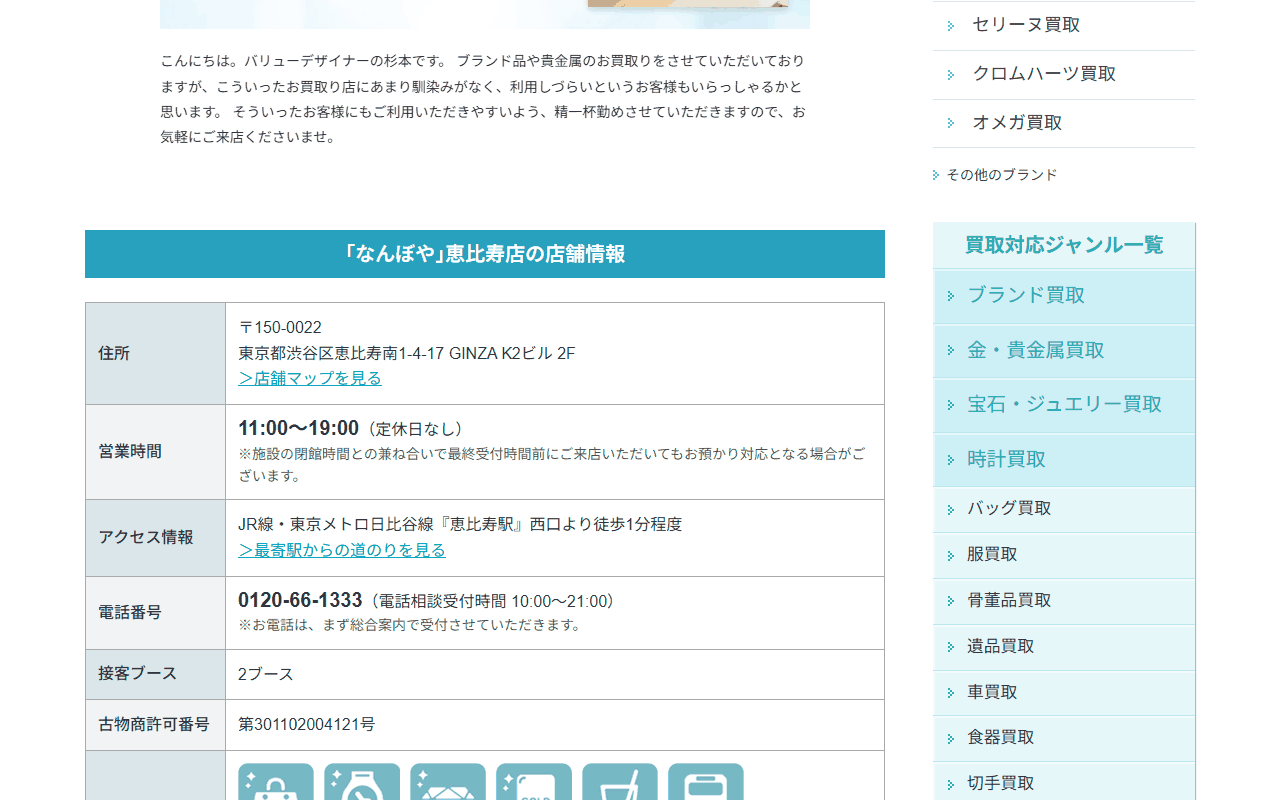Click the arrow bullet beside 遺品買取
Viewport: 1280px width, 800px height.
(951, 648)
